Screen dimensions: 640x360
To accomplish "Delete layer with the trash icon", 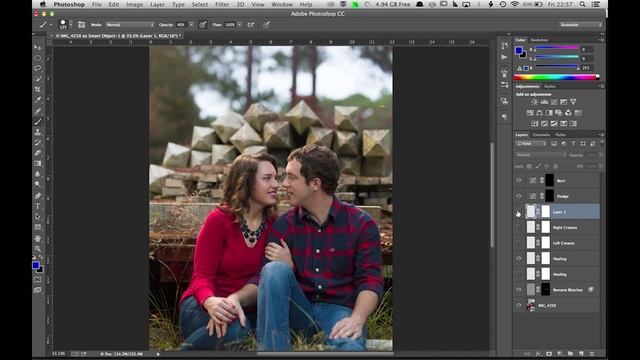I will 592,354.
